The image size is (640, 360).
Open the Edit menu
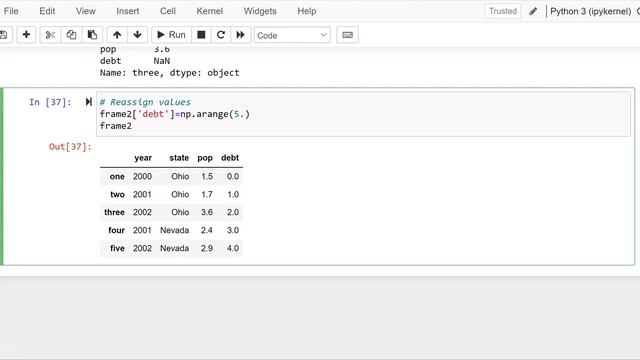coord(47,11)
